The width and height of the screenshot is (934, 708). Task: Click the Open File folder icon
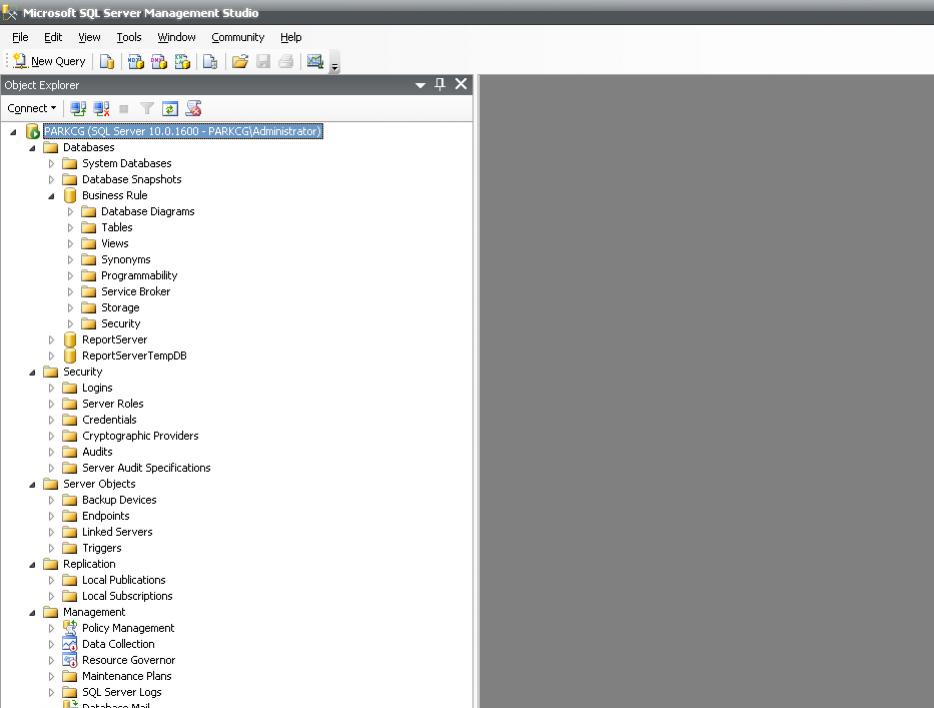(240, 61)
